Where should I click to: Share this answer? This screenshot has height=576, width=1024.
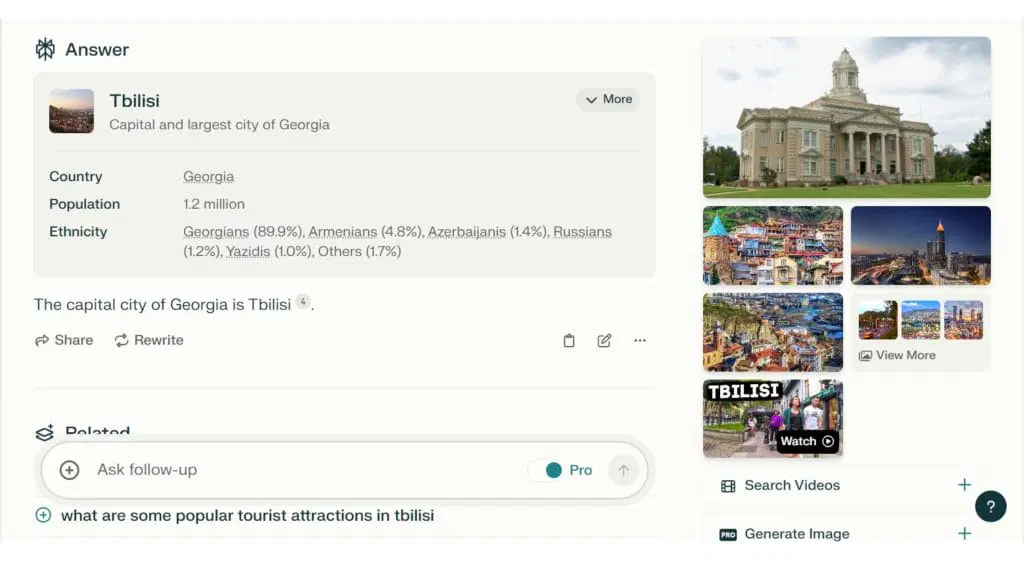point(64,340)
